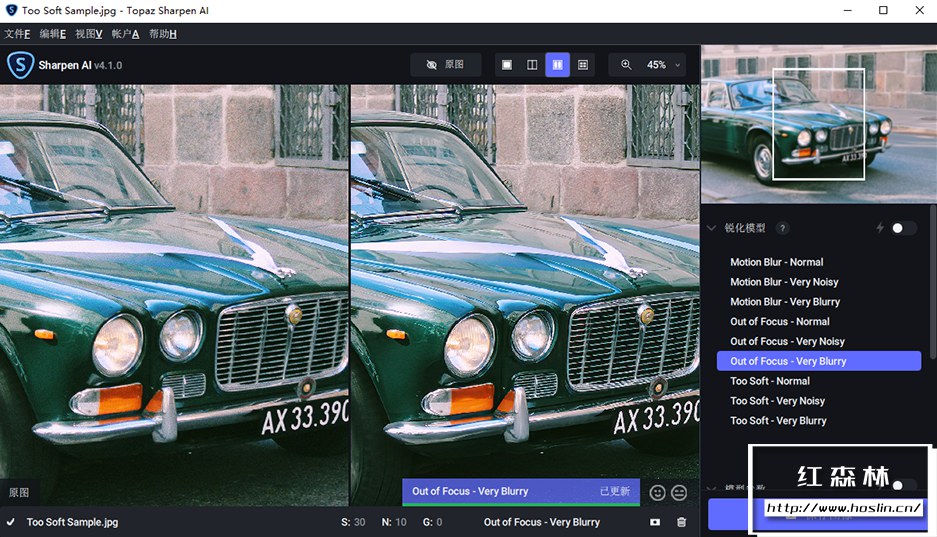This screenshot has width=937, height=537.
Task: Select Too Soft - Normal model
Action: [769, 381]
